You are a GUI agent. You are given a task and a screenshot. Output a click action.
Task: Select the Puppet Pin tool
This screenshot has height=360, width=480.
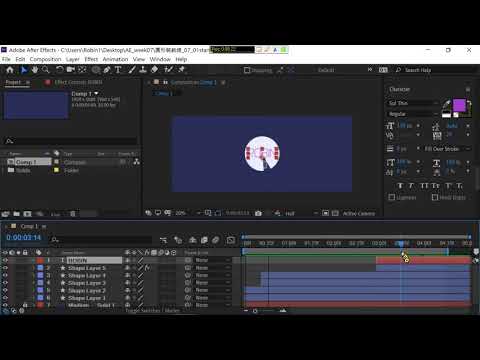(182, 70)
